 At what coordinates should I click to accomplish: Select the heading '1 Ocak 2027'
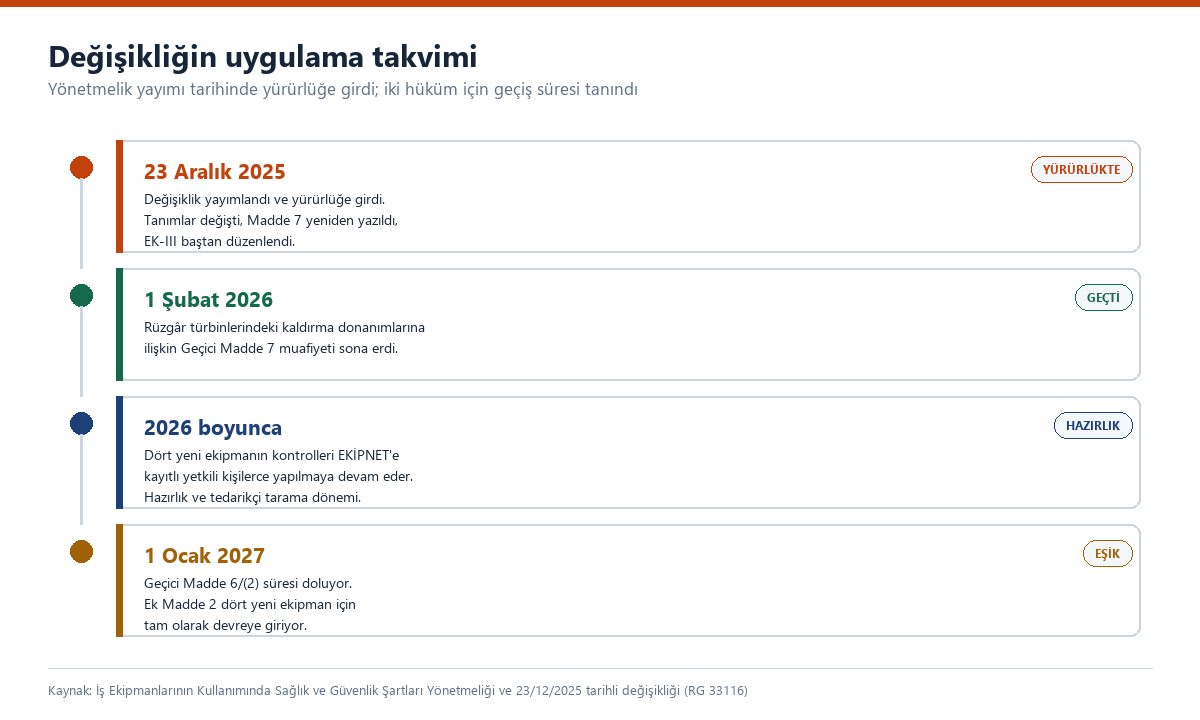coord(204,556)
